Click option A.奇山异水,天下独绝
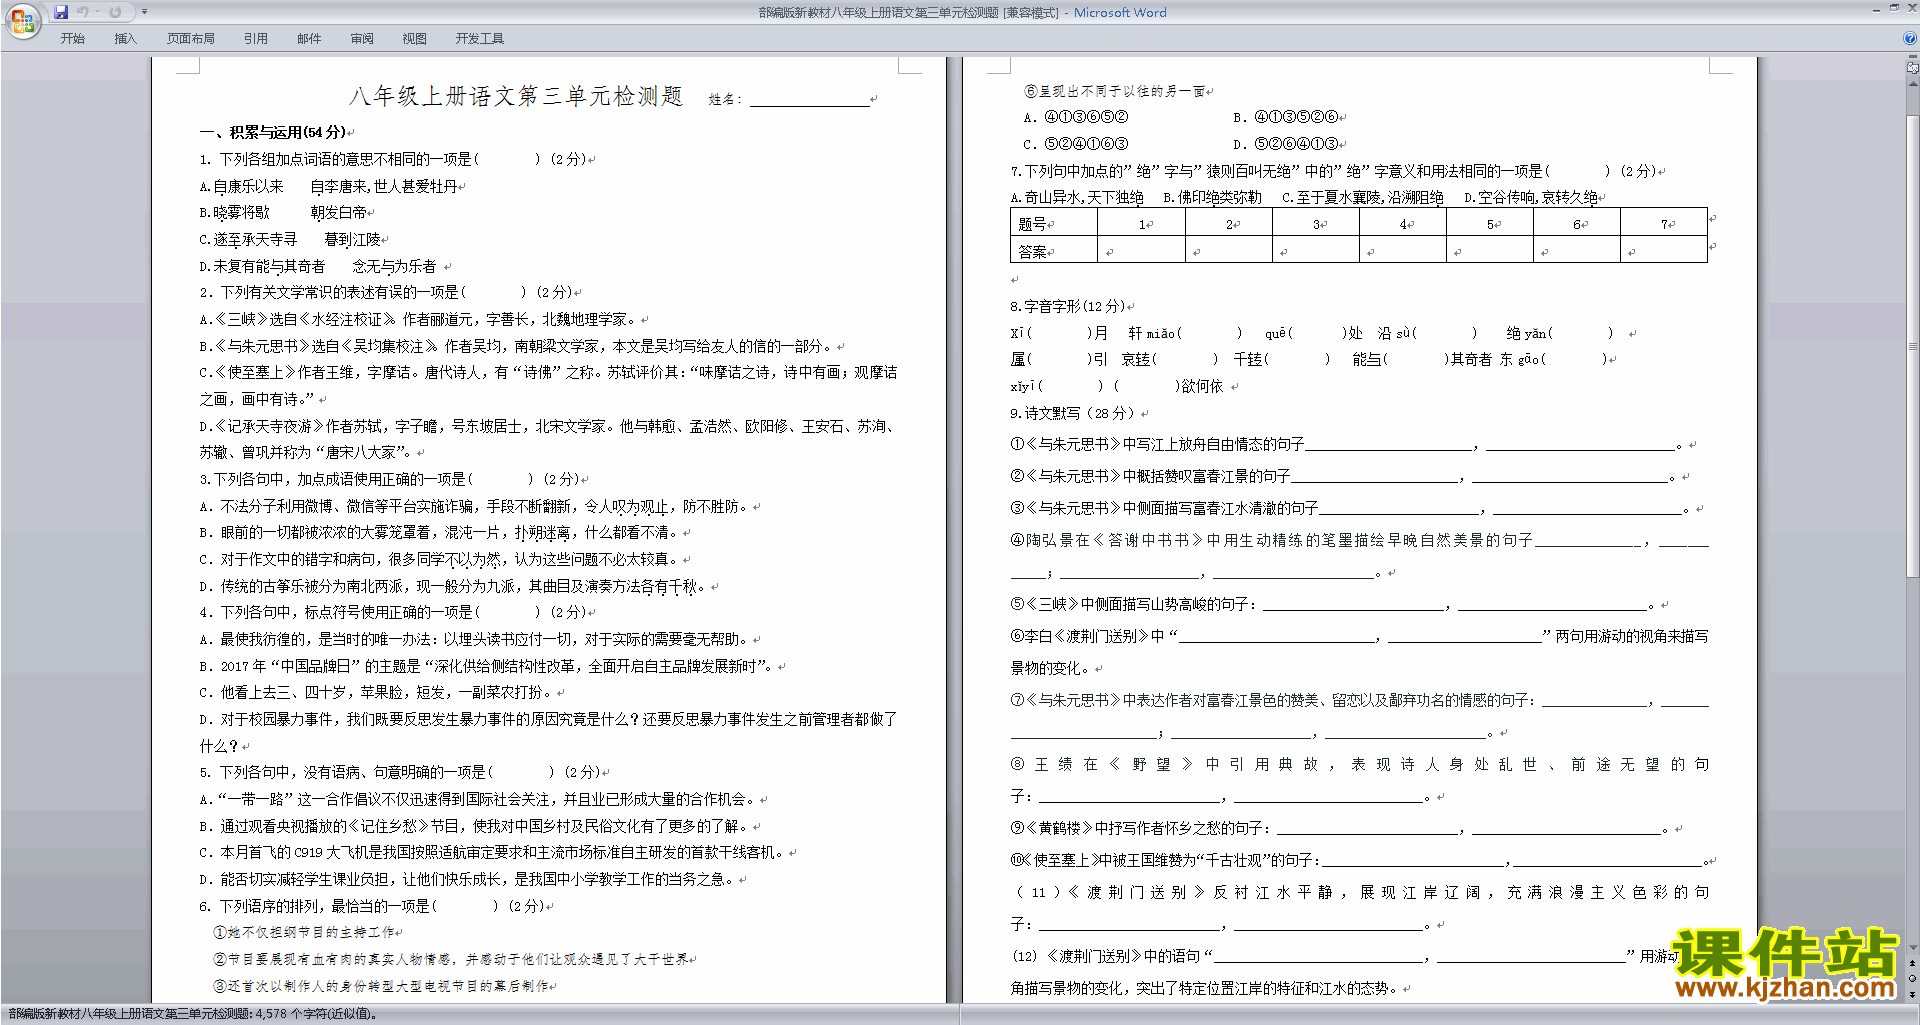 tap(1077, 198)
